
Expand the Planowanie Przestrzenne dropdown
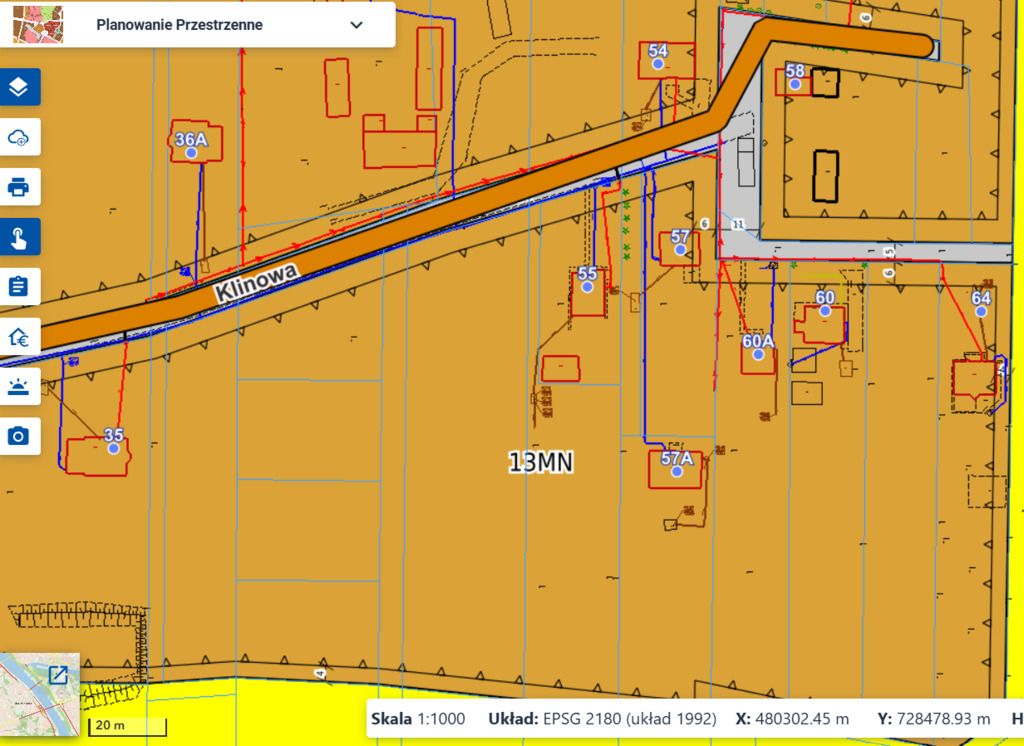pyautogui.click(x=356, y=25)
